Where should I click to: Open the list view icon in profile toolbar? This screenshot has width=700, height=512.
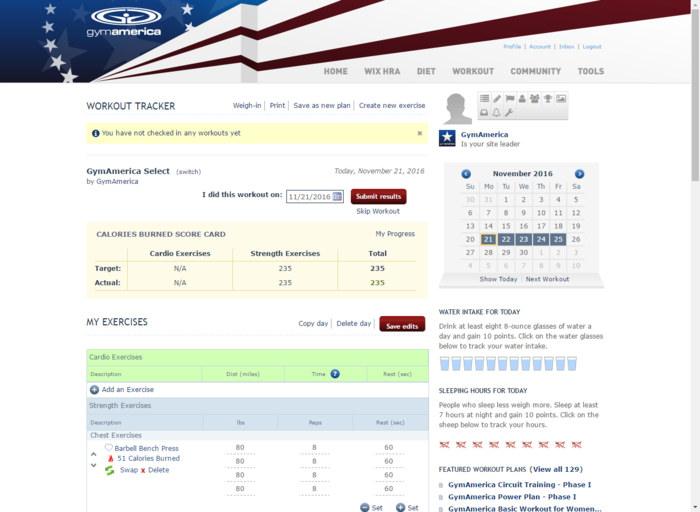click(x=484, y=99)
